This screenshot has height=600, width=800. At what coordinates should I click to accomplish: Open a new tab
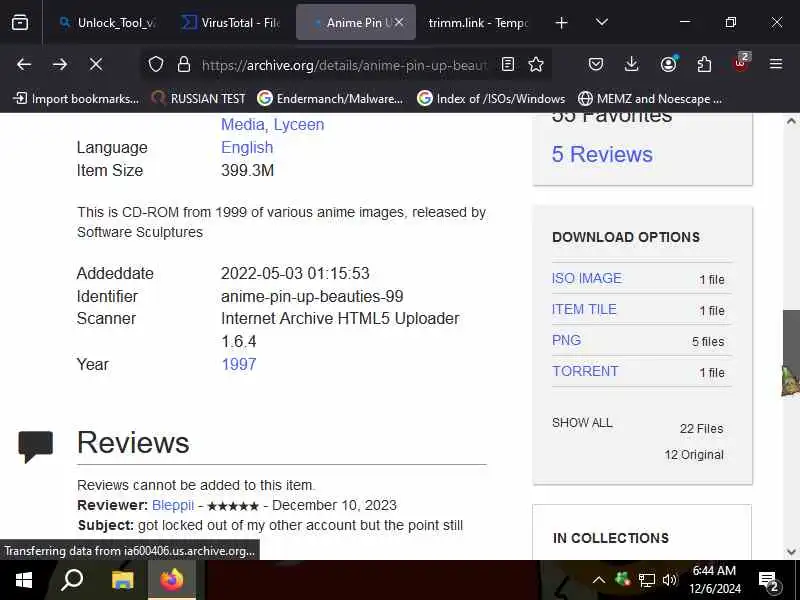pos(561,22)
